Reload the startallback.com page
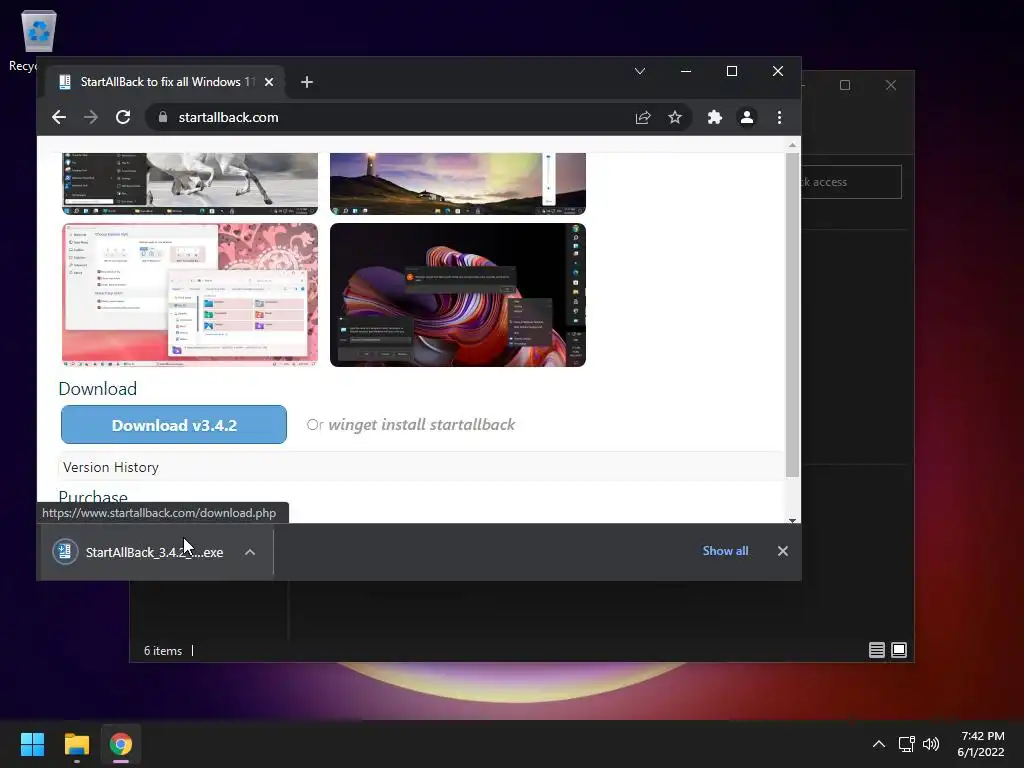The image size is (1024, 768). click(123, 118)
